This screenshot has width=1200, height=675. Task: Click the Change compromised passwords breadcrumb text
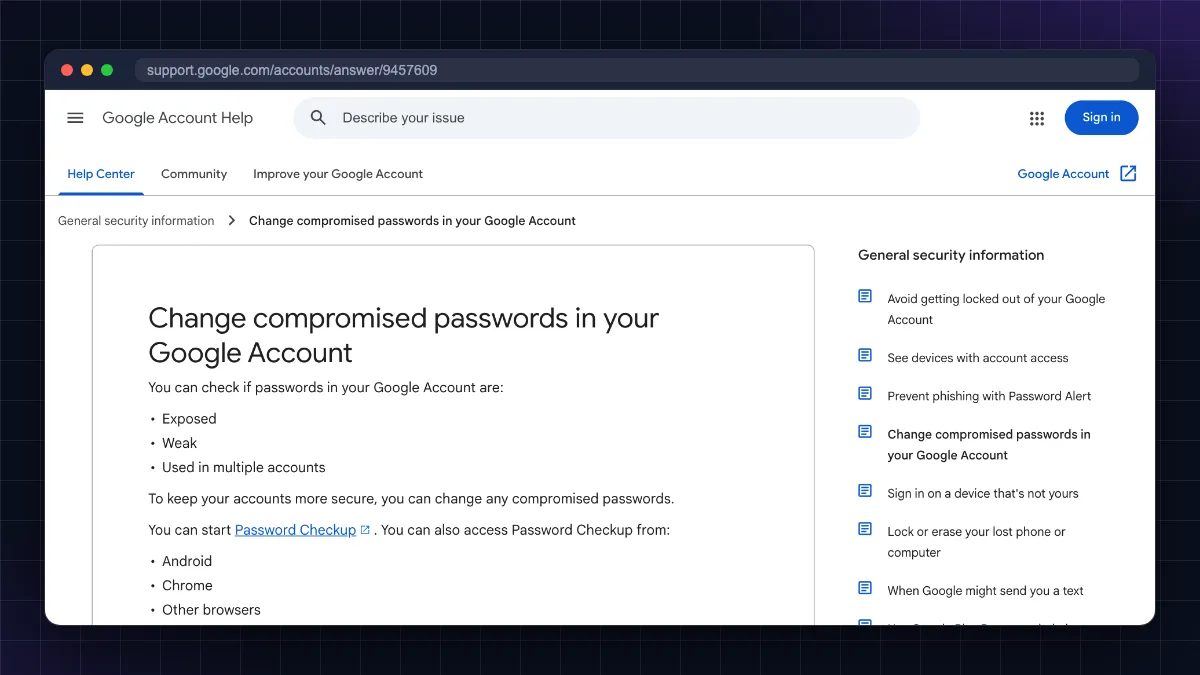(412, 221)
